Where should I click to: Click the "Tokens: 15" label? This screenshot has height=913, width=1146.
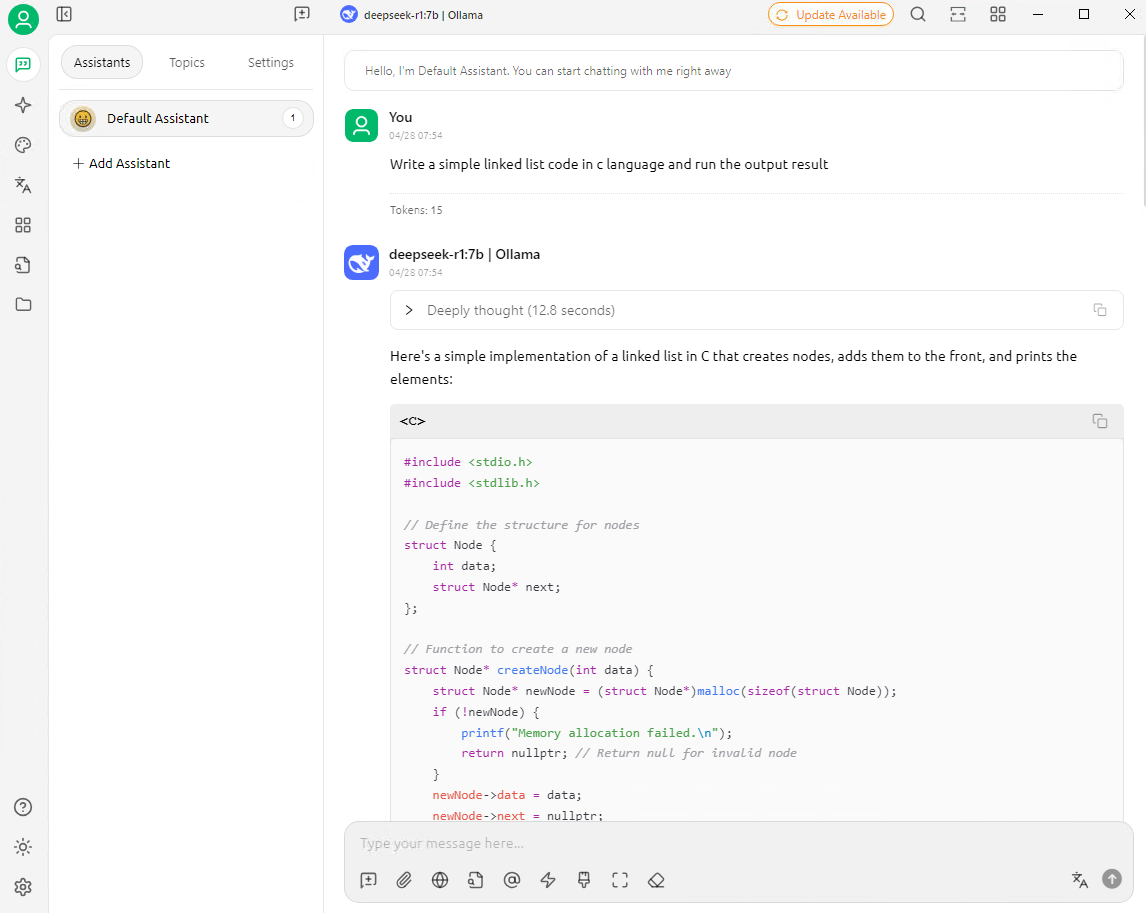point(416,210)
